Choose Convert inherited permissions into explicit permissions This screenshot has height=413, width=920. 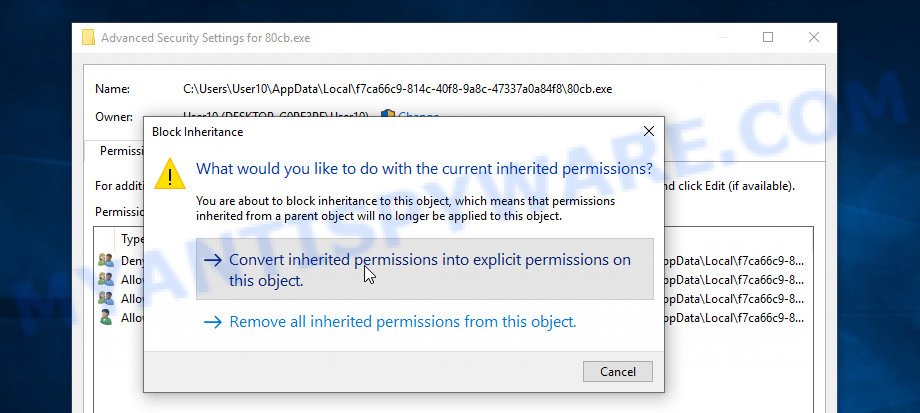coord(424,269)
